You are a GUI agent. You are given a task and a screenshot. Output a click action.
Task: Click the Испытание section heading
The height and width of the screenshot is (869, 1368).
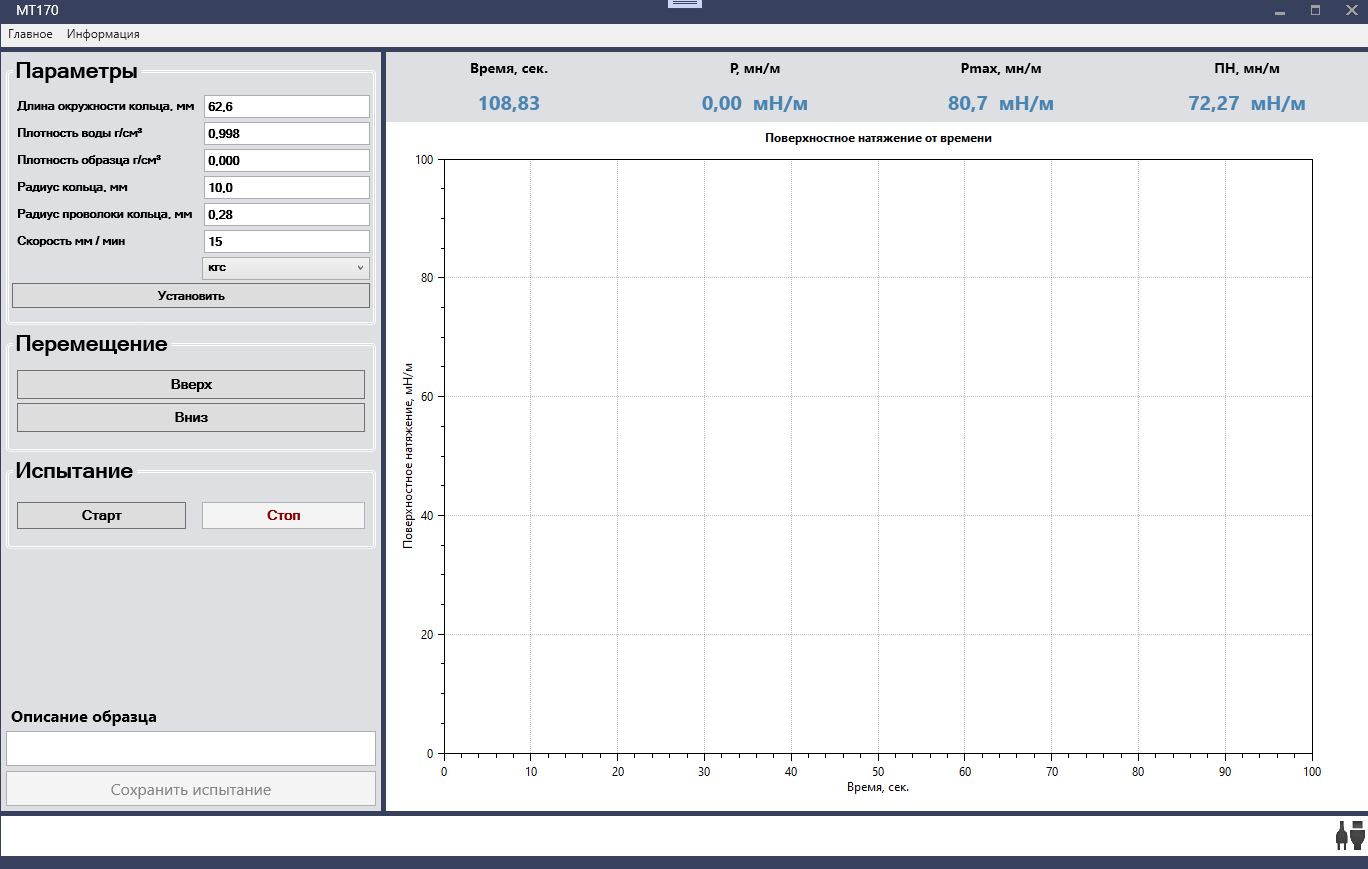pos(74,471)
